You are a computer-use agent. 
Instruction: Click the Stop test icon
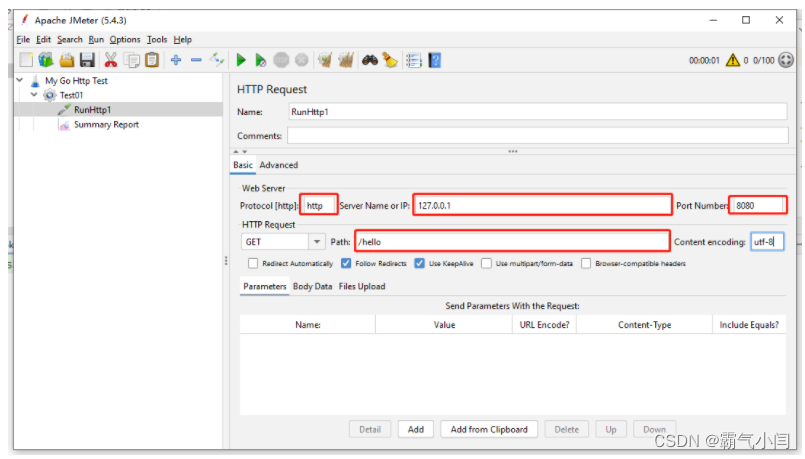(x=281, y=61)
